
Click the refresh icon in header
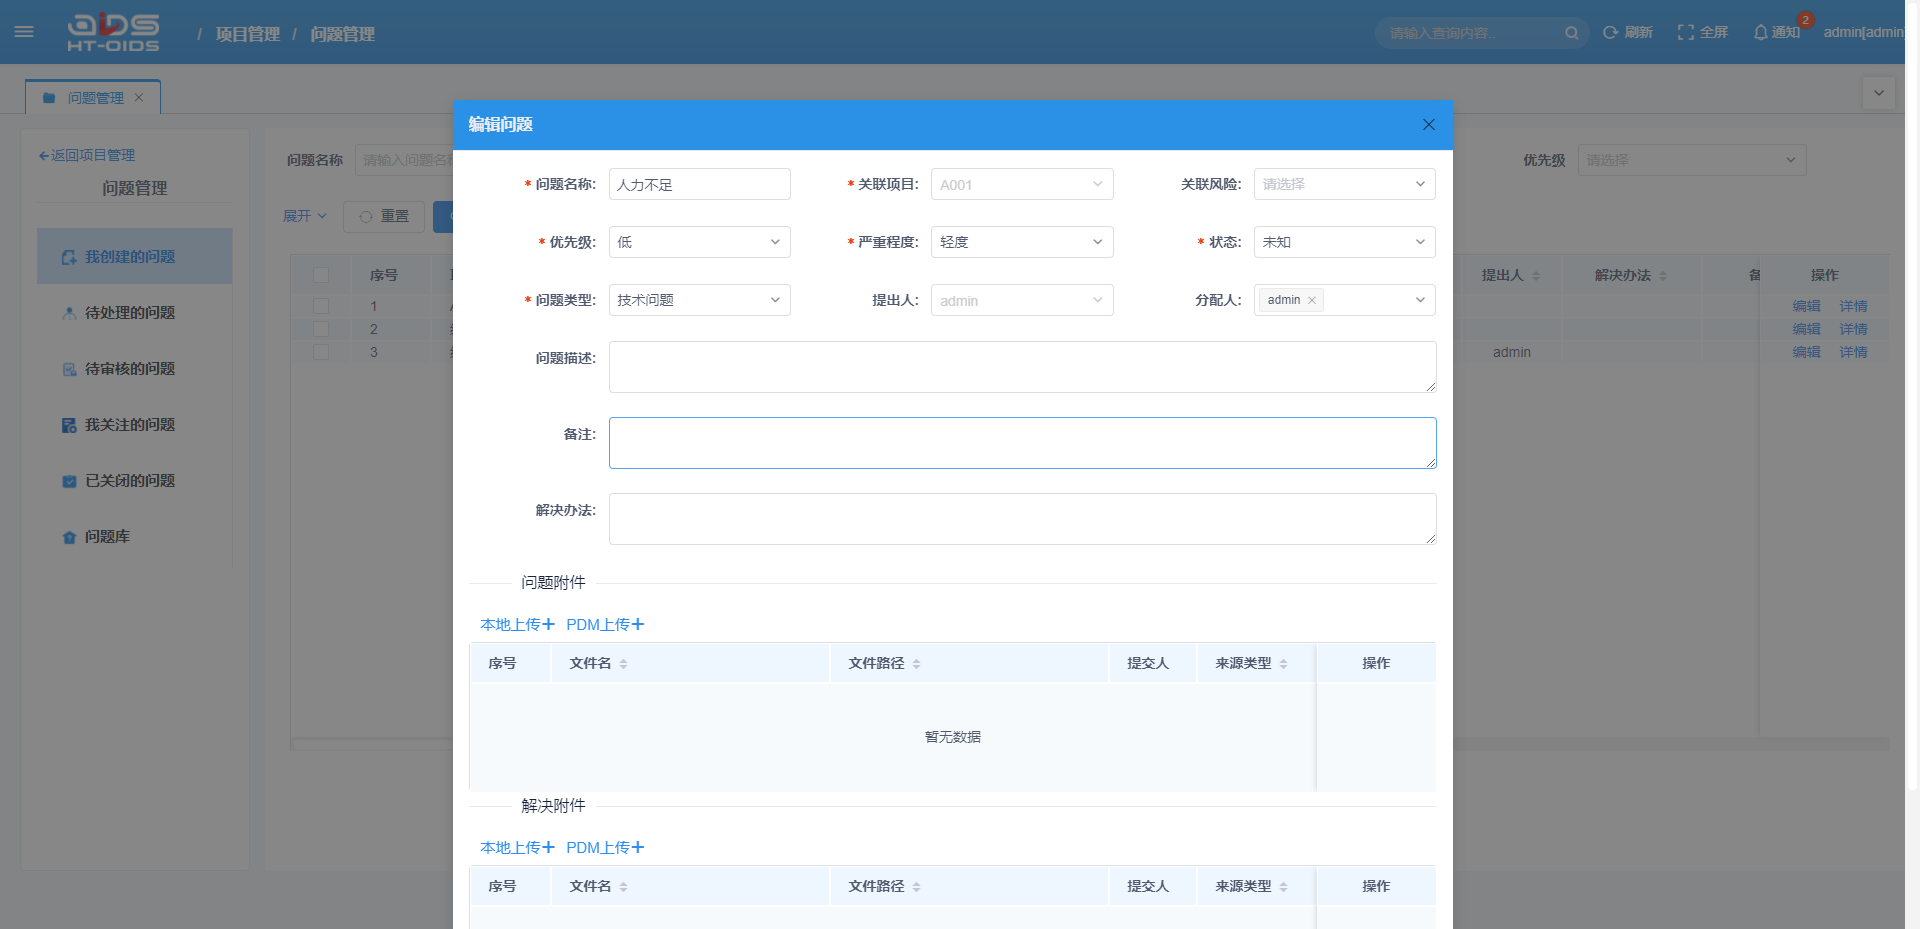point(1610,33)
